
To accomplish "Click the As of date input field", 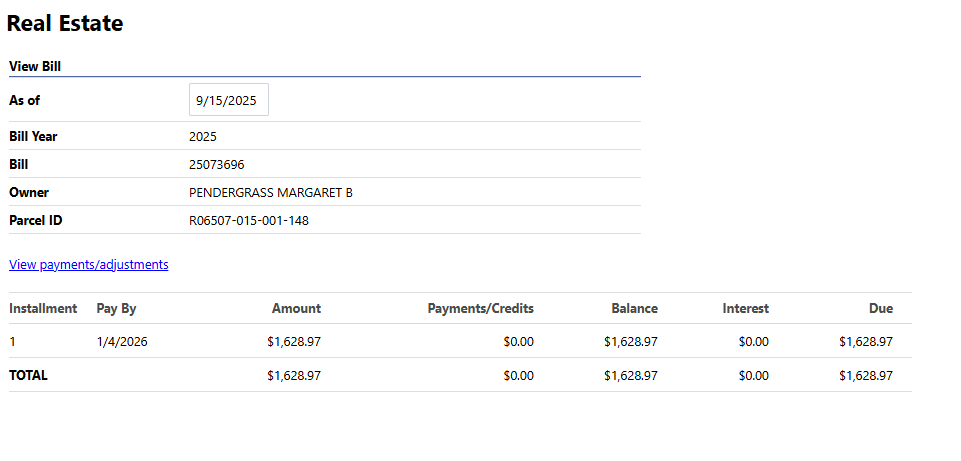I will (228, 100).
